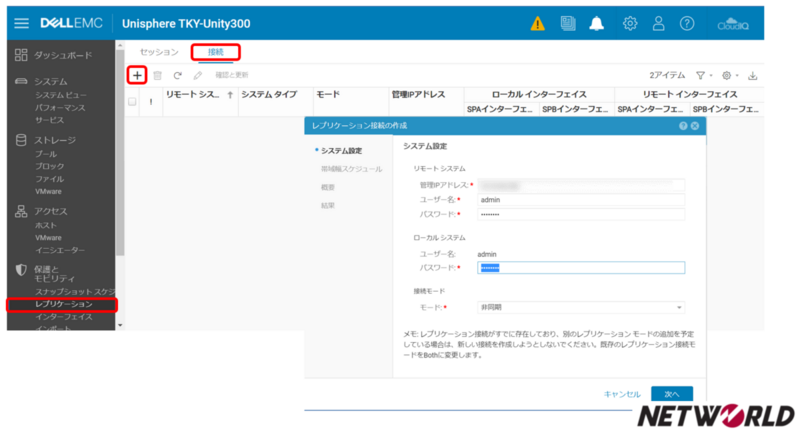The width and height of the screenshot is (800, 431).
Task: Click the remote 管理IPアドレス input field
Action: [x=581, y=185]
